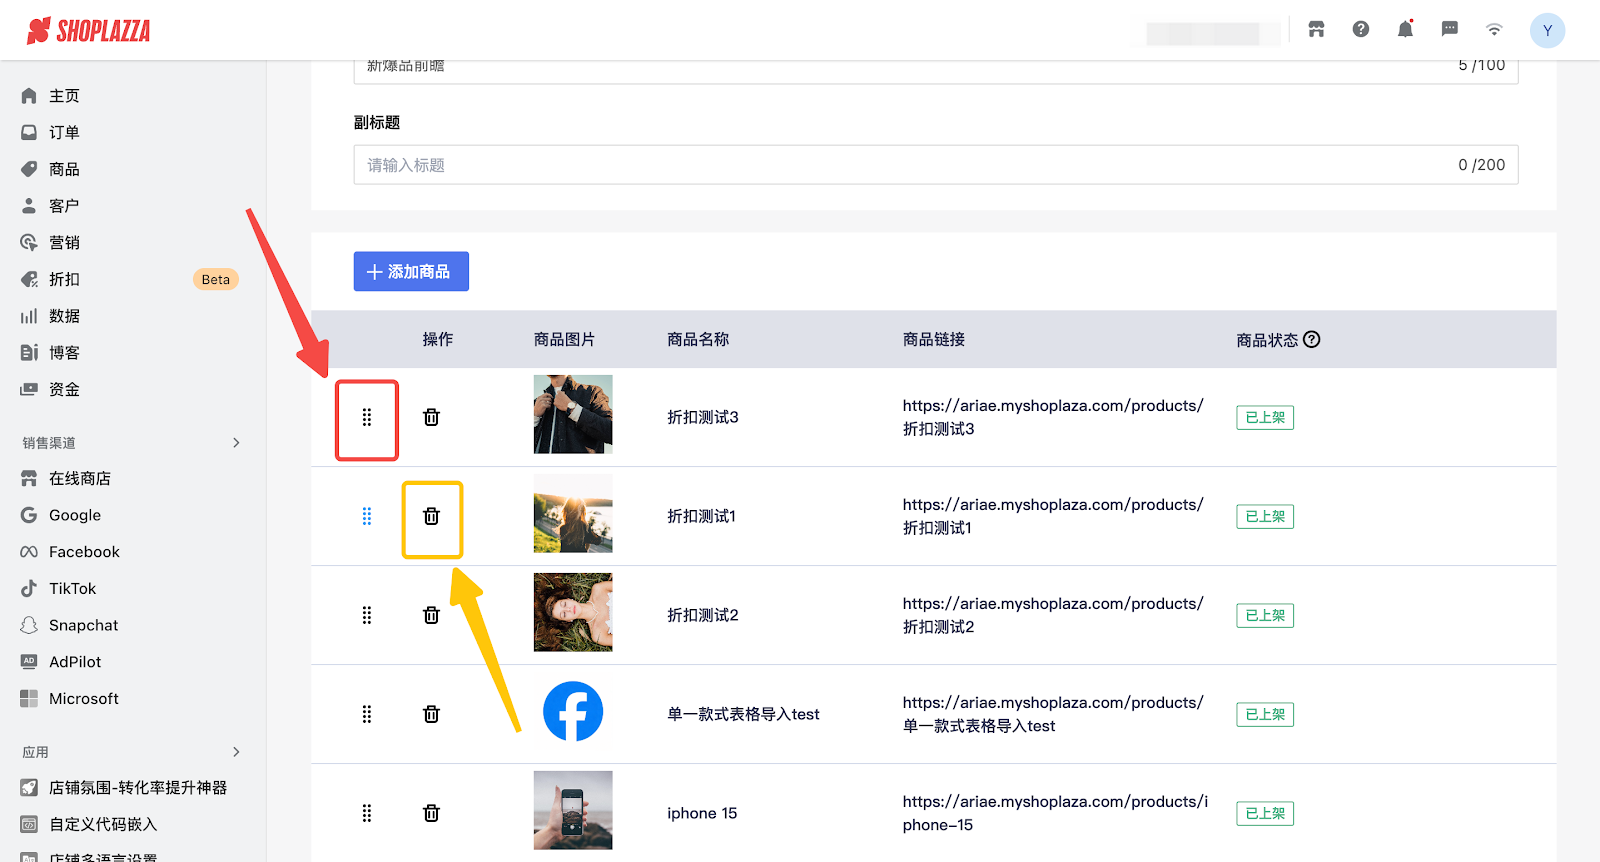Delete the 折扣测试1 product row

431,516
